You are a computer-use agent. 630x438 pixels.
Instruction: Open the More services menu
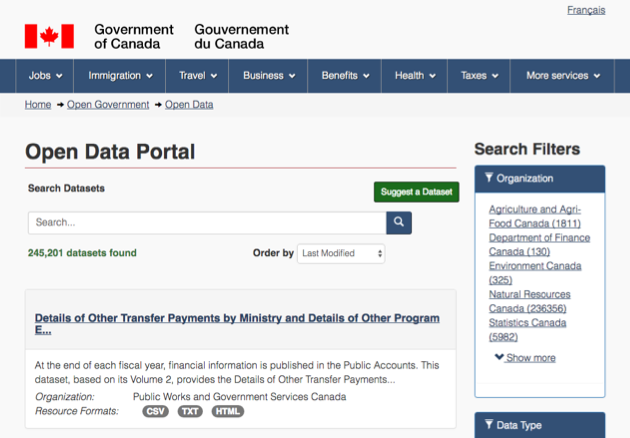click(563, 76)
